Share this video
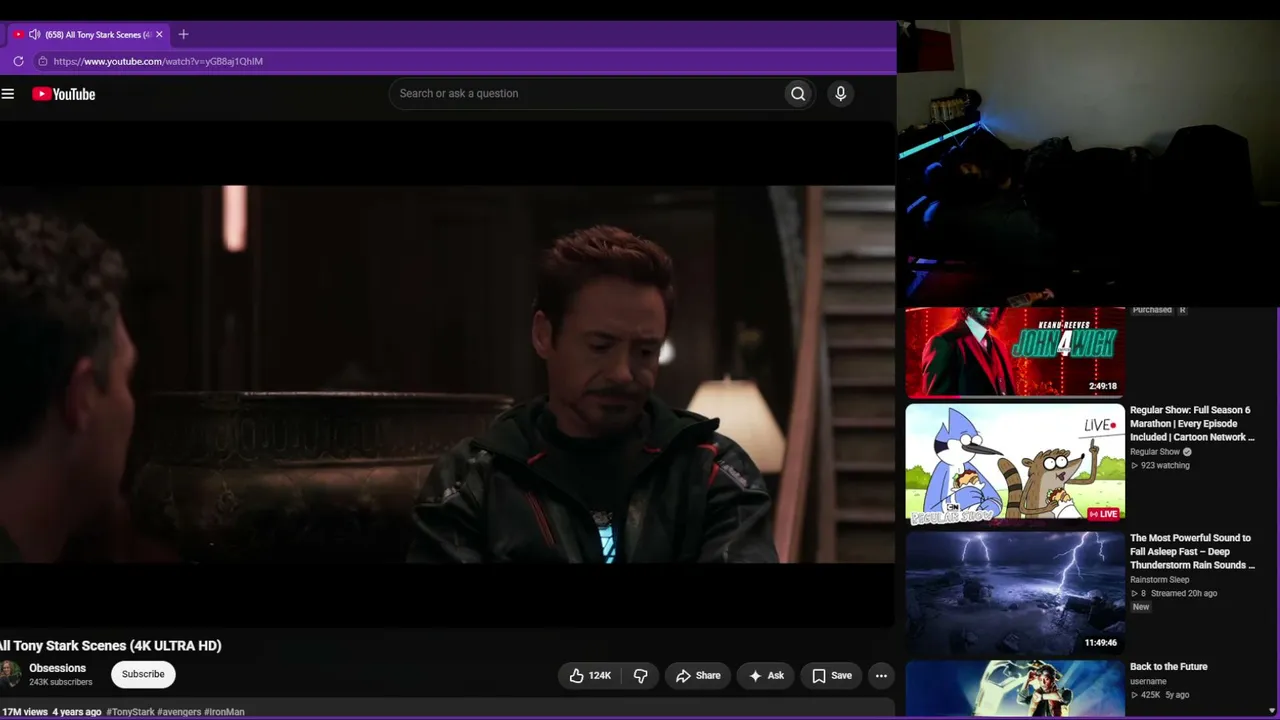 698,676
